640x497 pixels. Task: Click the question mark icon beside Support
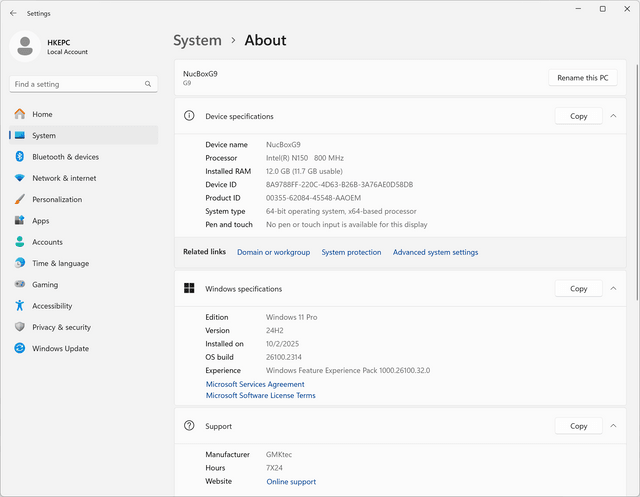click(189, 426)
